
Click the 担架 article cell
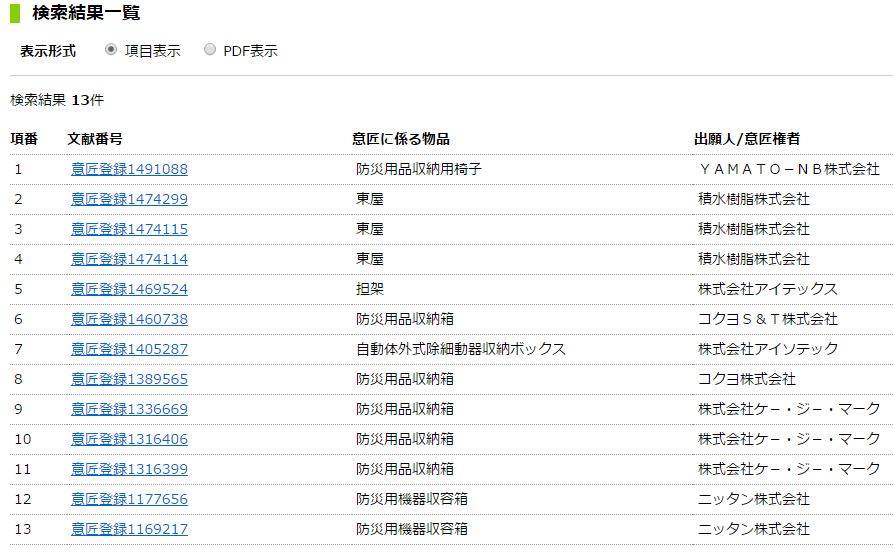click(370, 289)
